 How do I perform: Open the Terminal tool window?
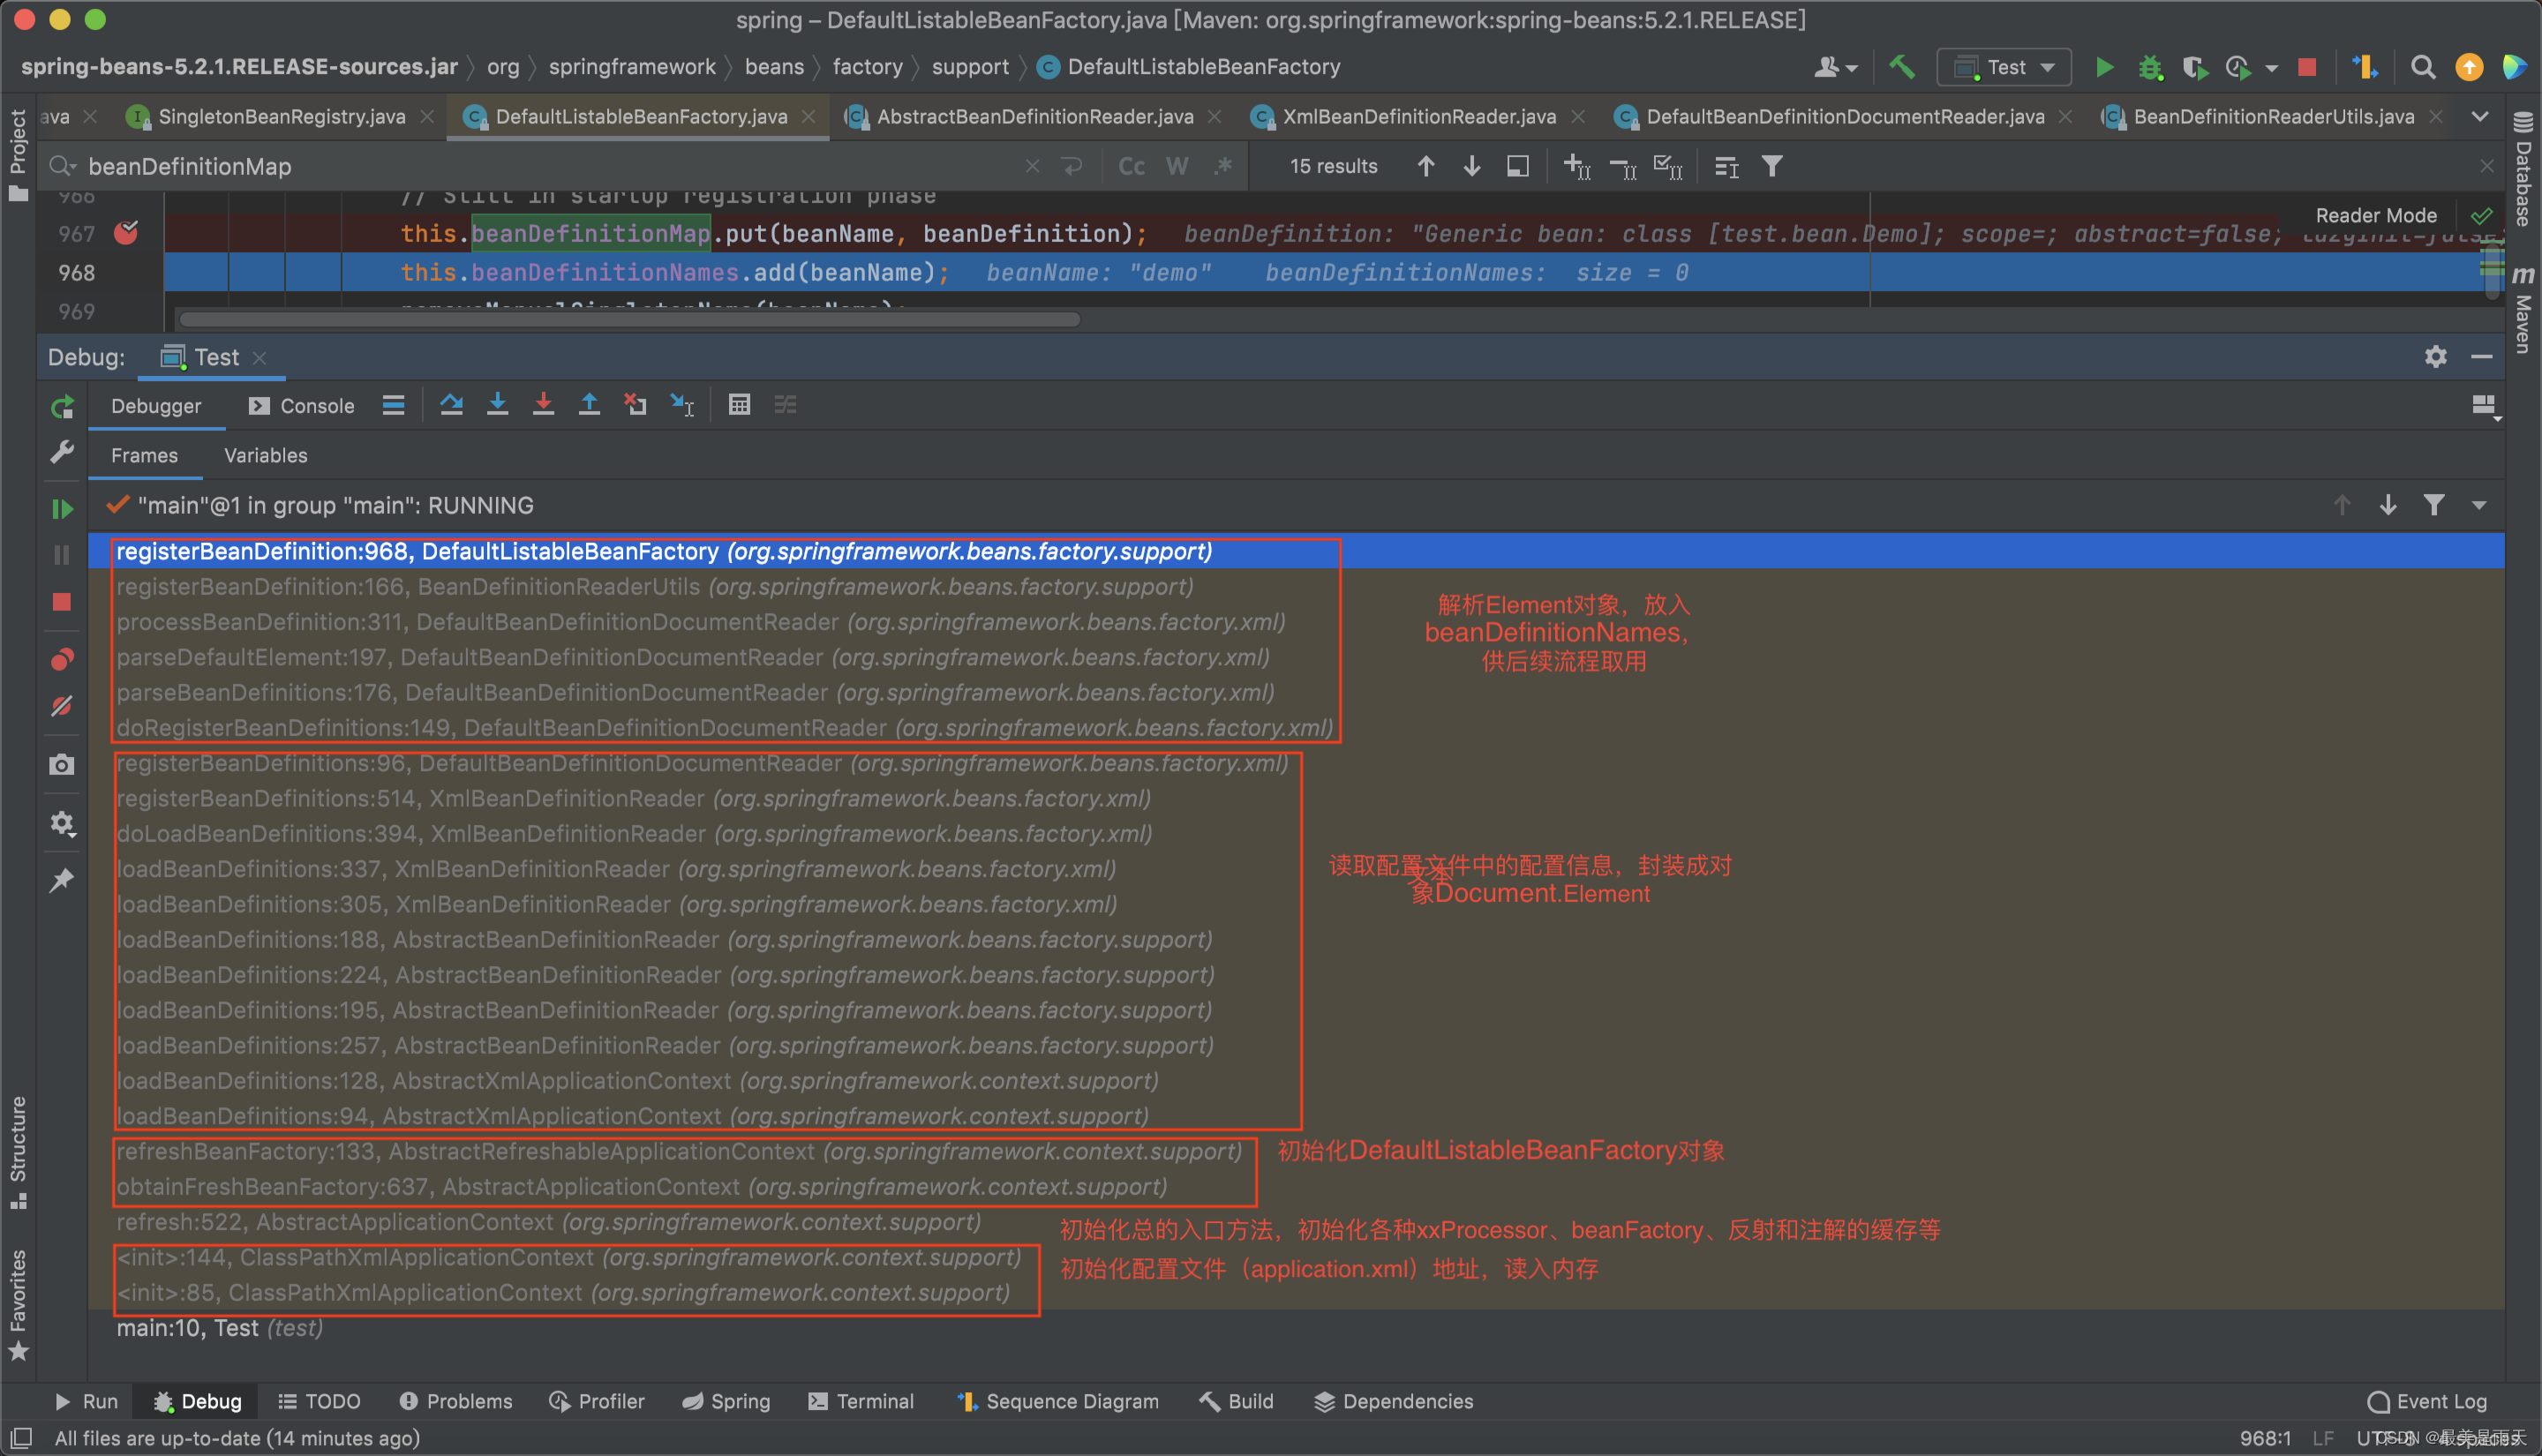[x=861, y=1401]
